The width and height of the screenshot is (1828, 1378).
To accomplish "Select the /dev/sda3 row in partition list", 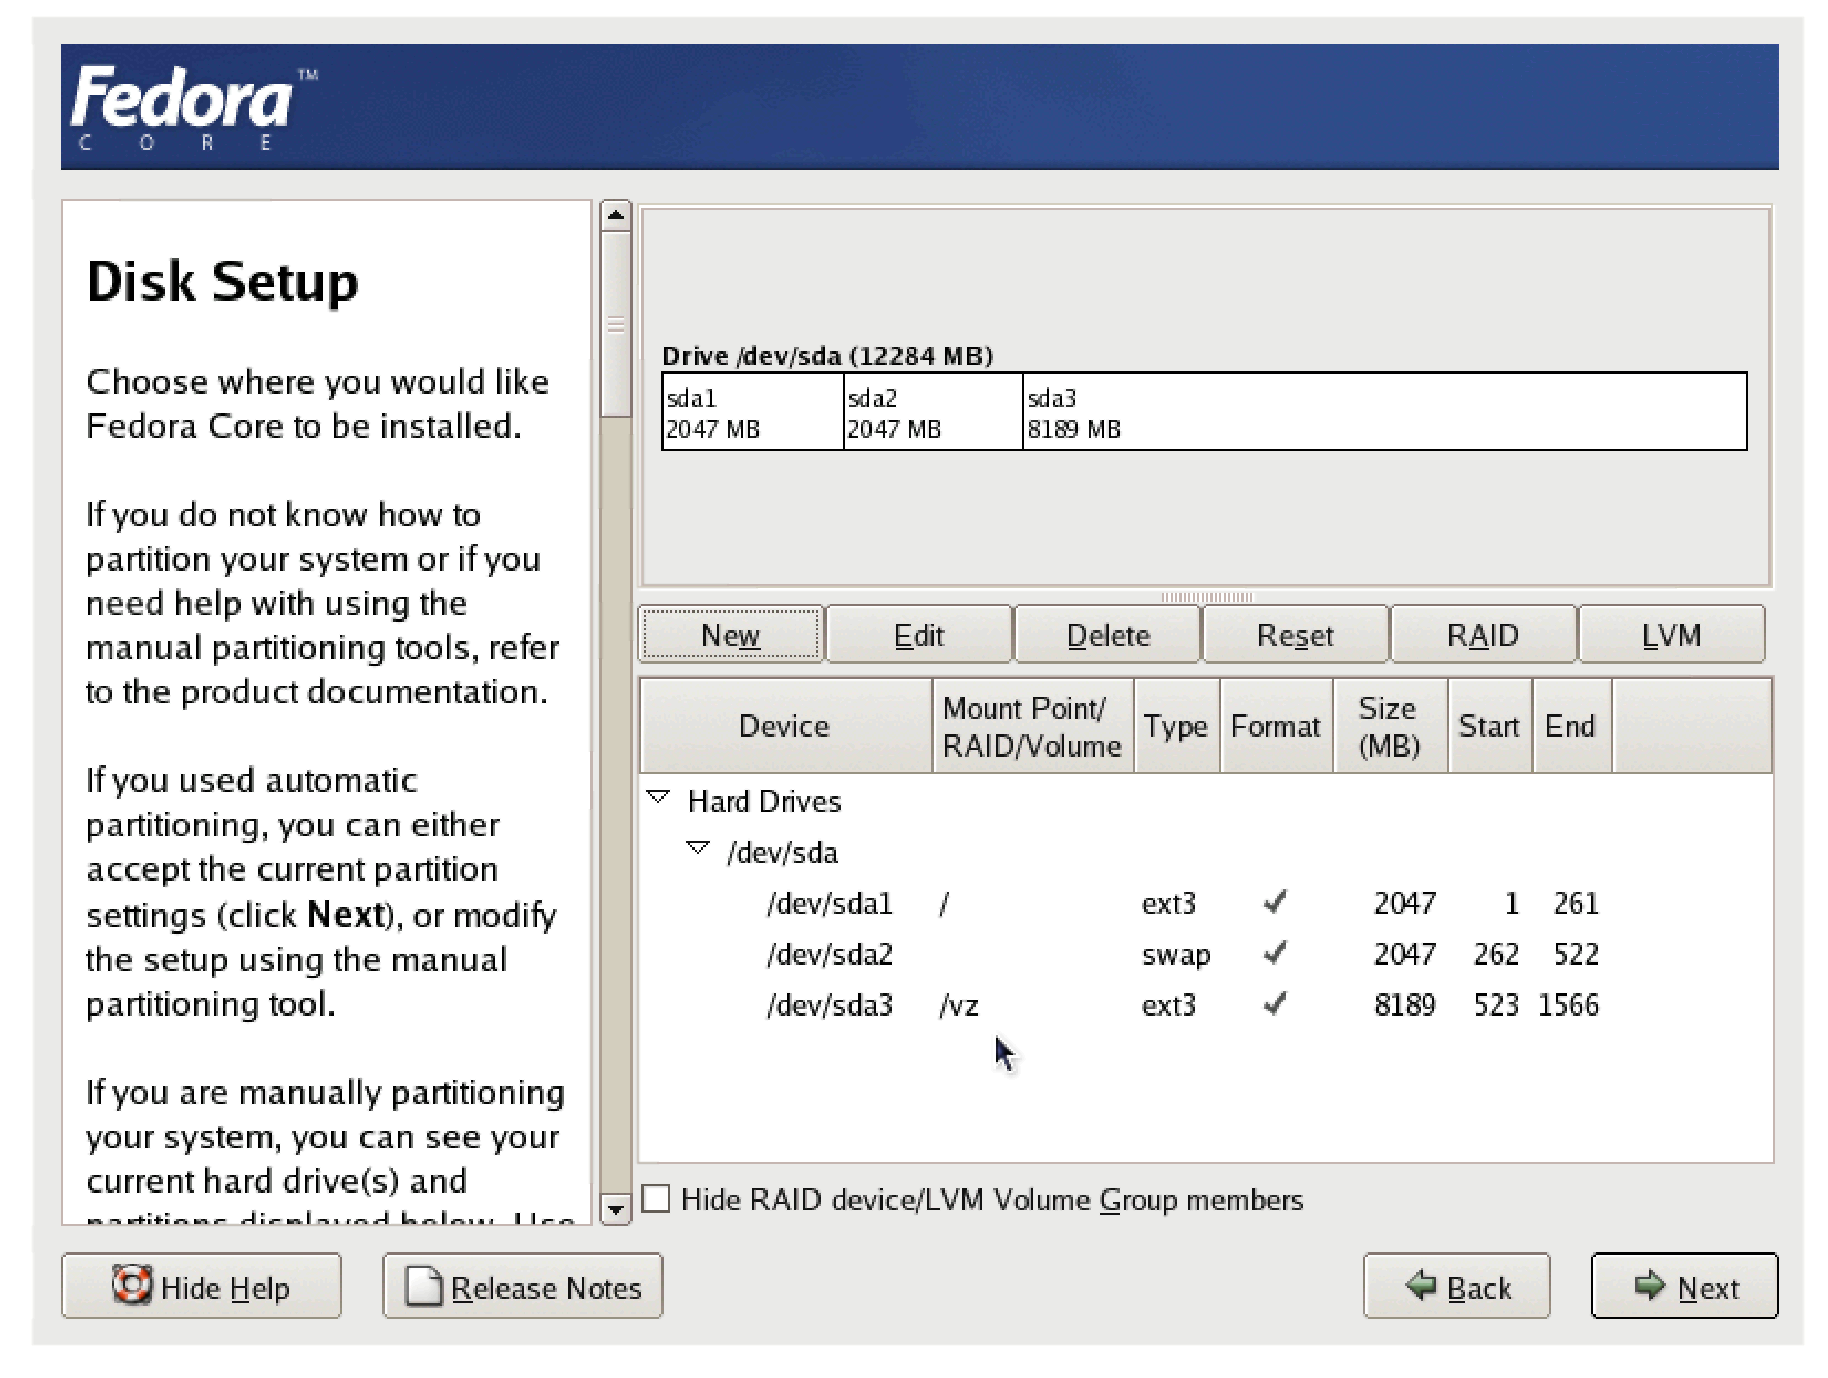I will [x=830, y=1005].
